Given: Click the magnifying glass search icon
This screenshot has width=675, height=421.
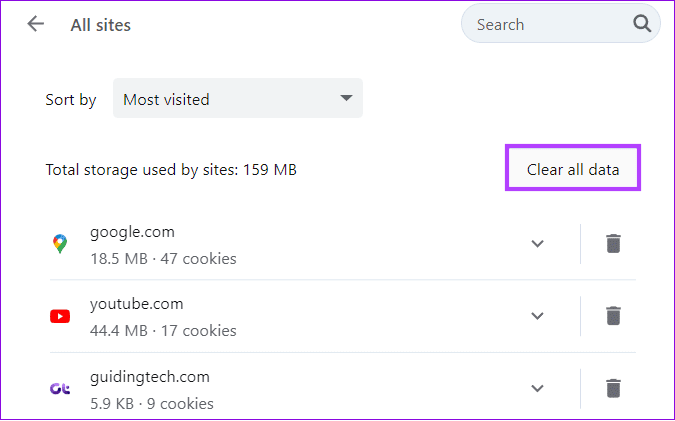Looking at the screenshot, I should (x=641, y=24).
